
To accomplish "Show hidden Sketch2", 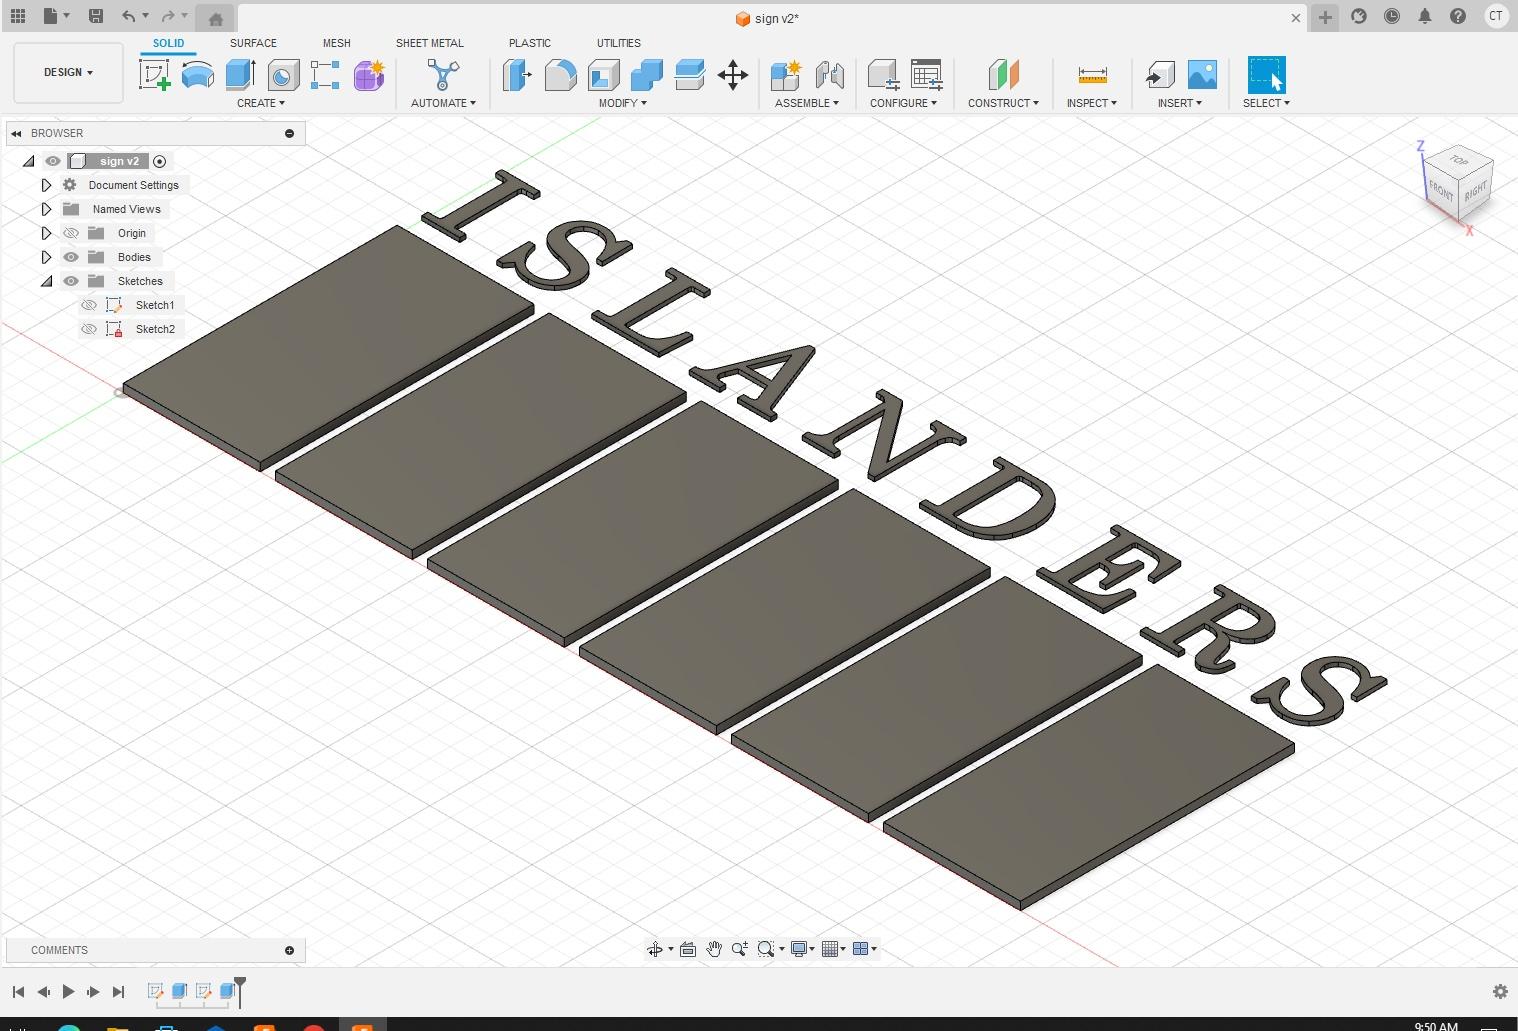I will pyautogui.click(x=89, y=329).
